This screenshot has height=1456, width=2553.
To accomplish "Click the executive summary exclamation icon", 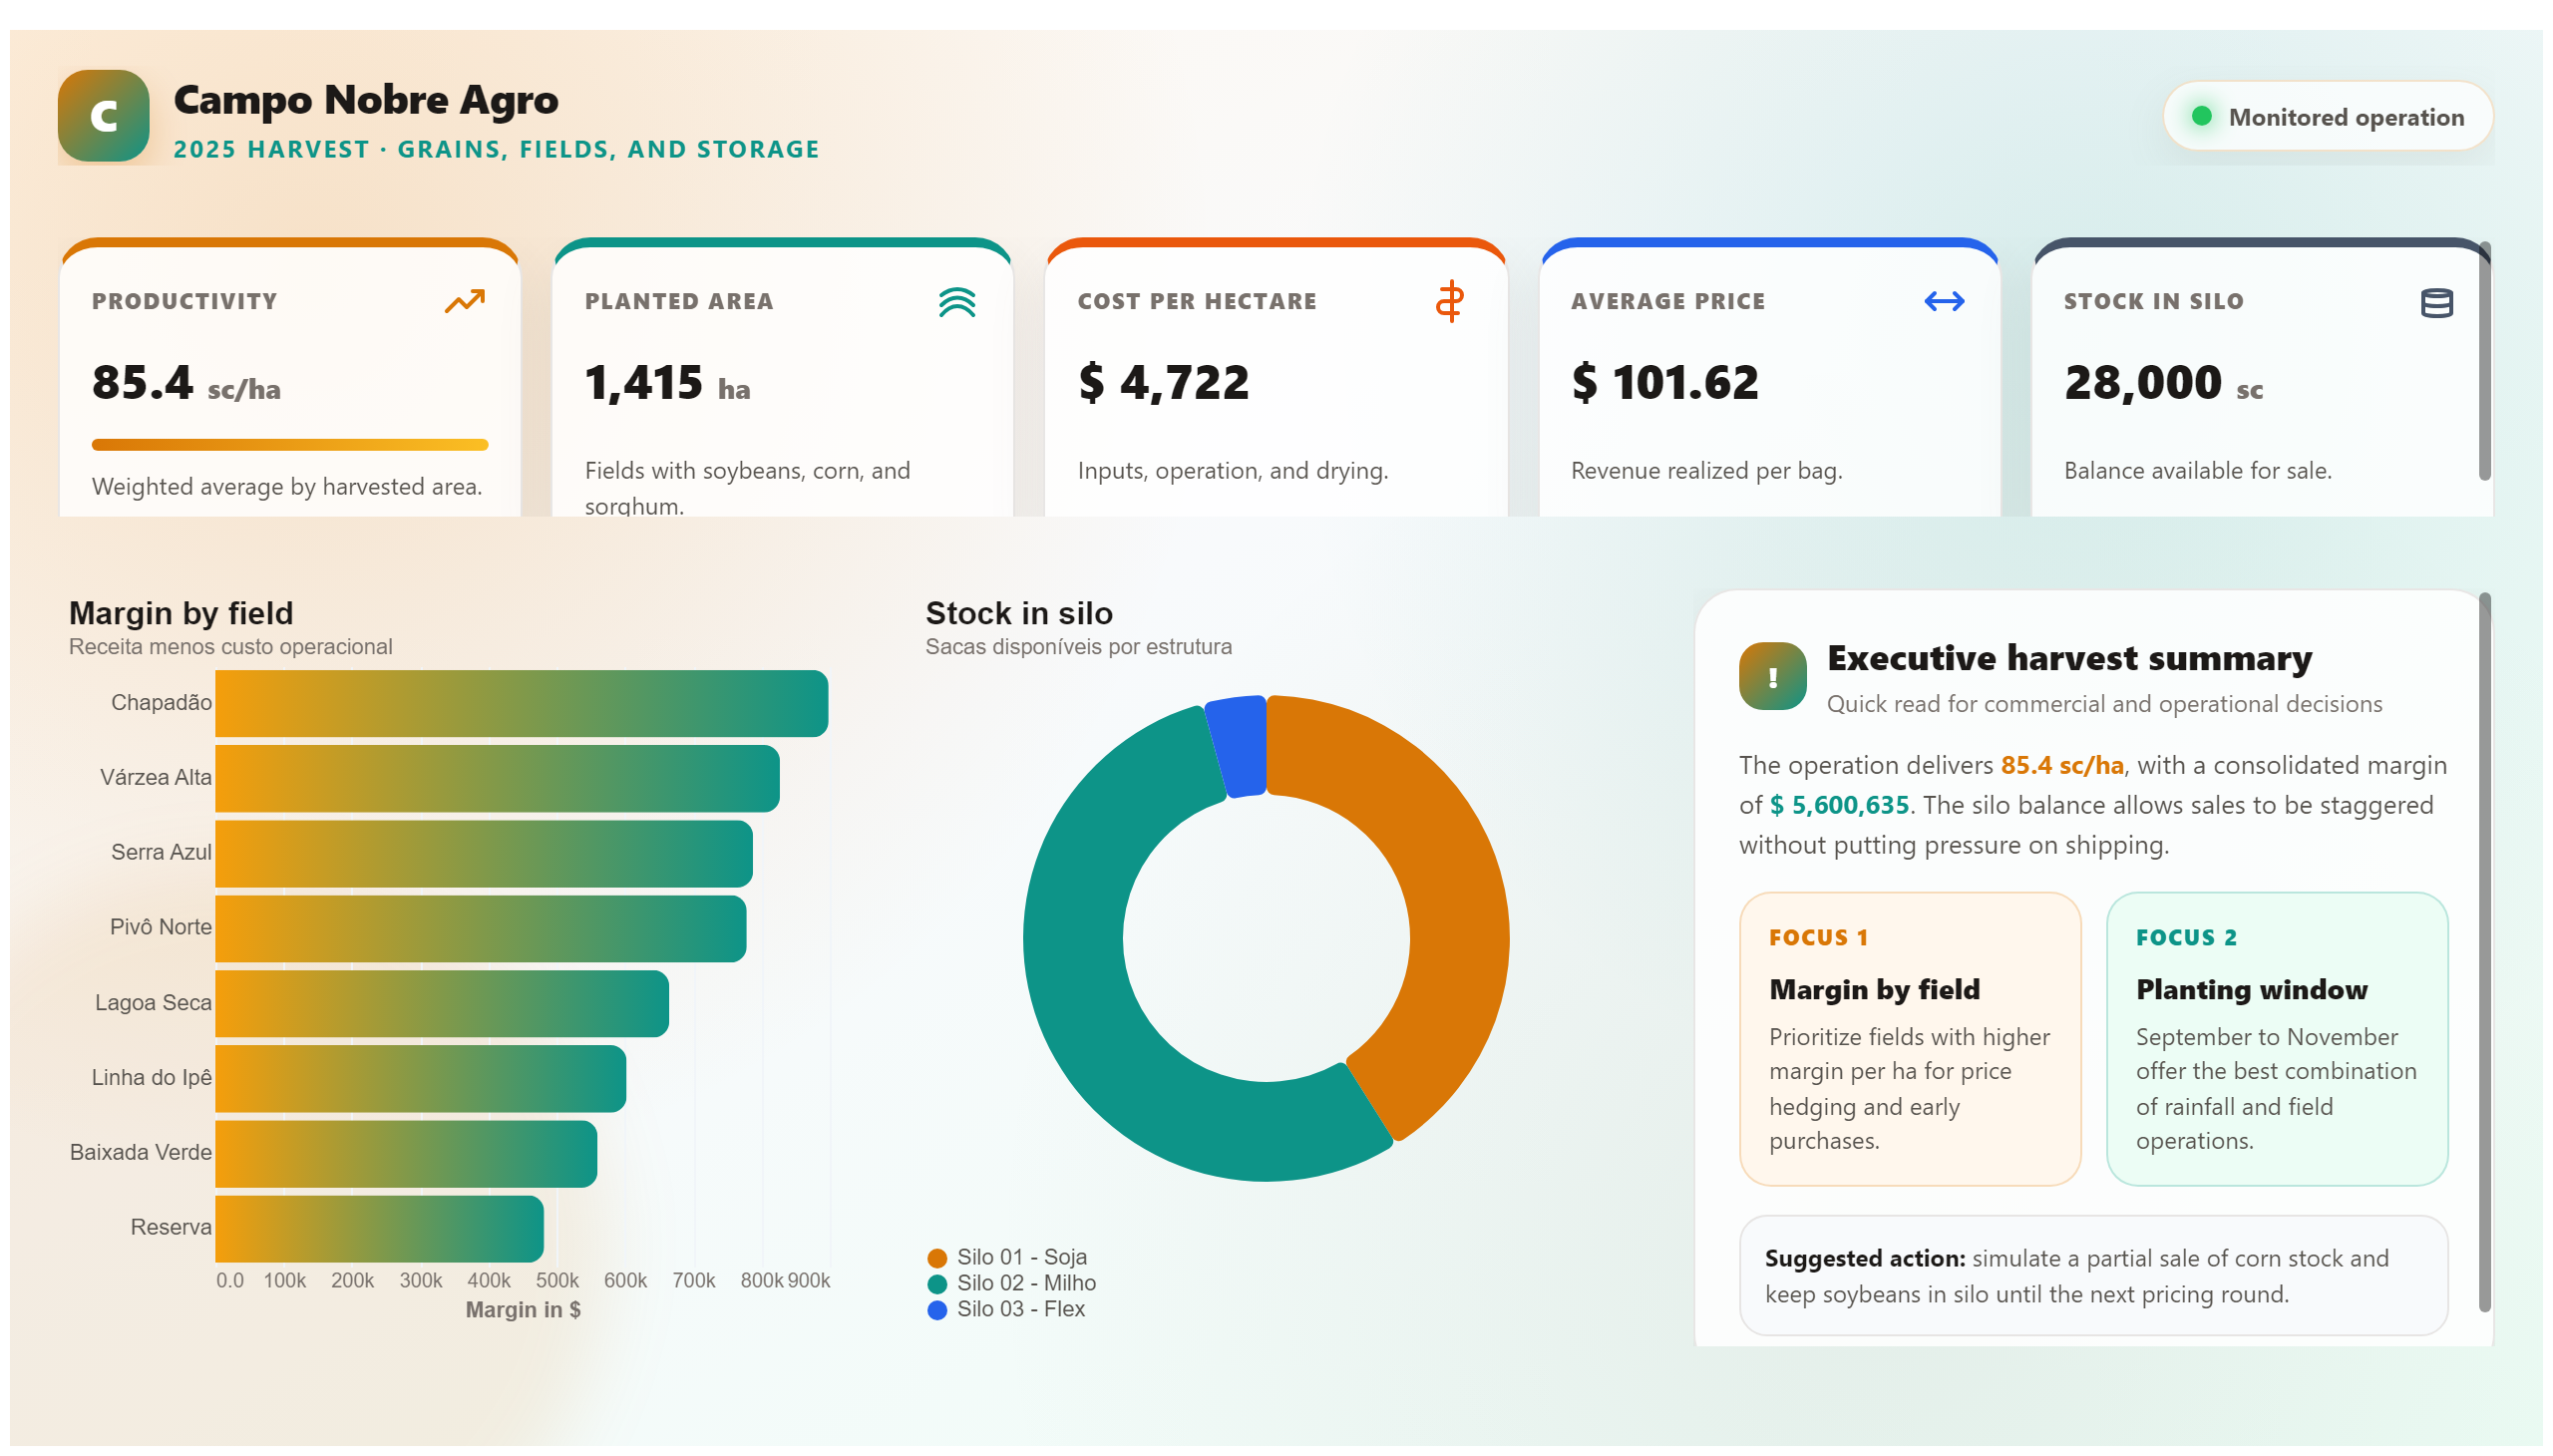I will [1772, 676].
